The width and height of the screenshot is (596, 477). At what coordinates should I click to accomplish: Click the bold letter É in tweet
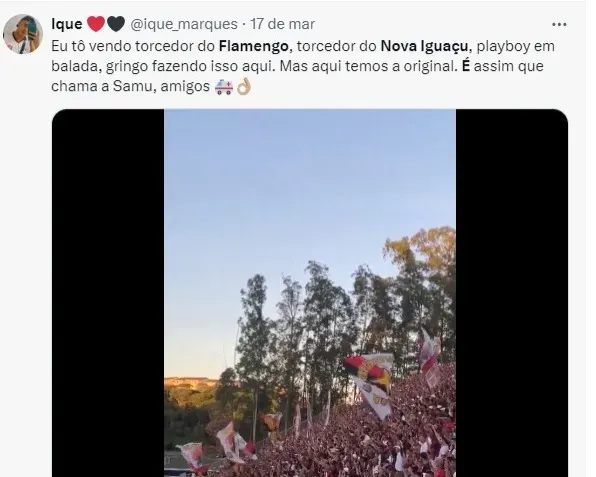(466, 65)
